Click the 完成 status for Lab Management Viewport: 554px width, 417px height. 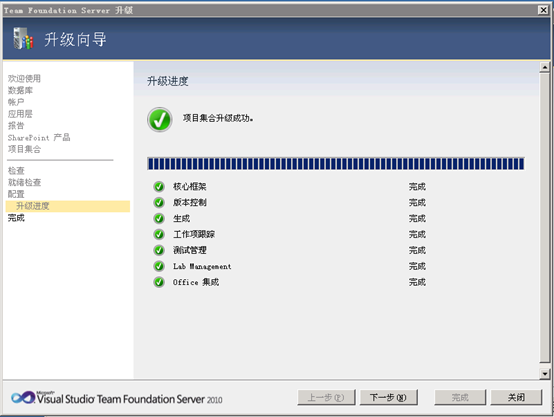pos(417,266)
